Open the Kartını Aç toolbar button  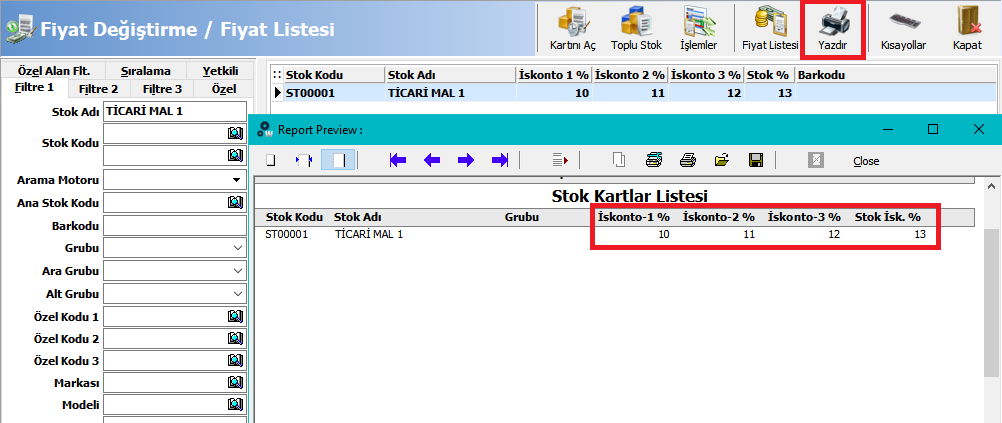point(572,29)
